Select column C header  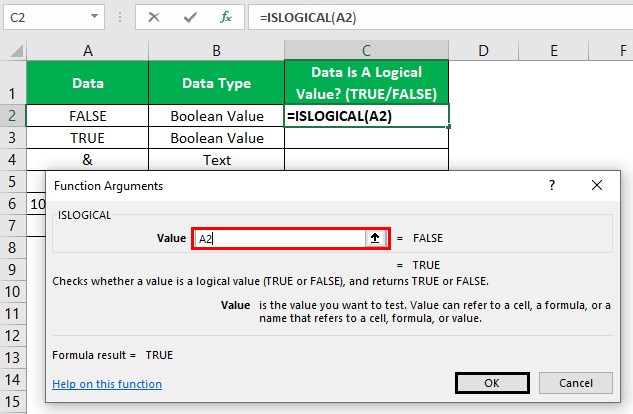(366, 51)
